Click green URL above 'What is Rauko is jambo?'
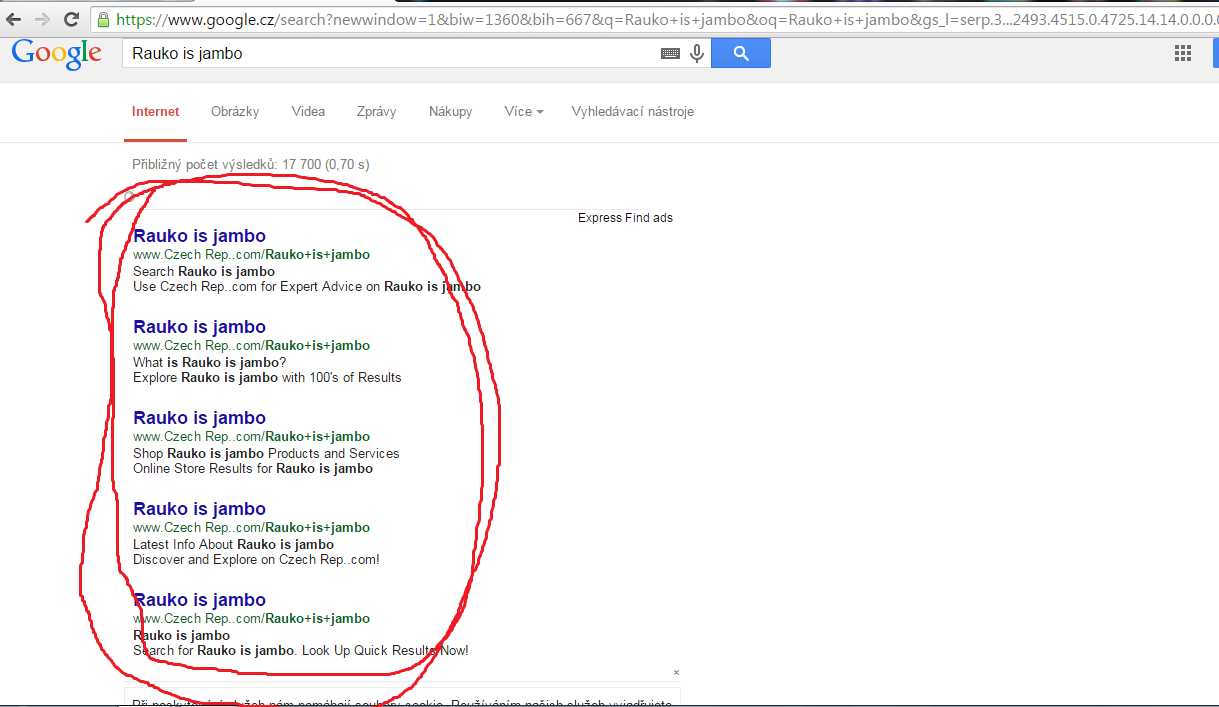The height and width of the screenshot is (707, 1219). tap(251, 346)
